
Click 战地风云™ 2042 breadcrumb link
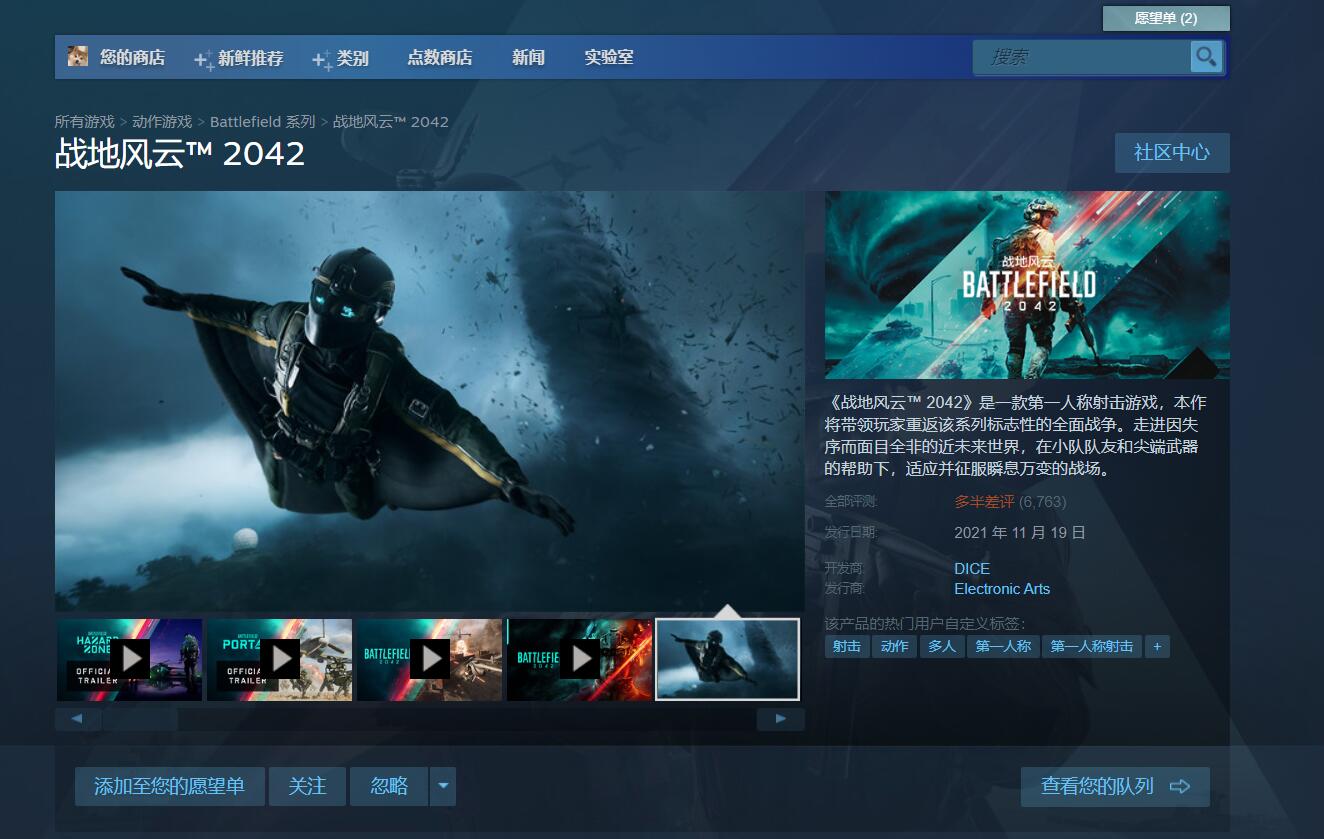tap(391, 121)
